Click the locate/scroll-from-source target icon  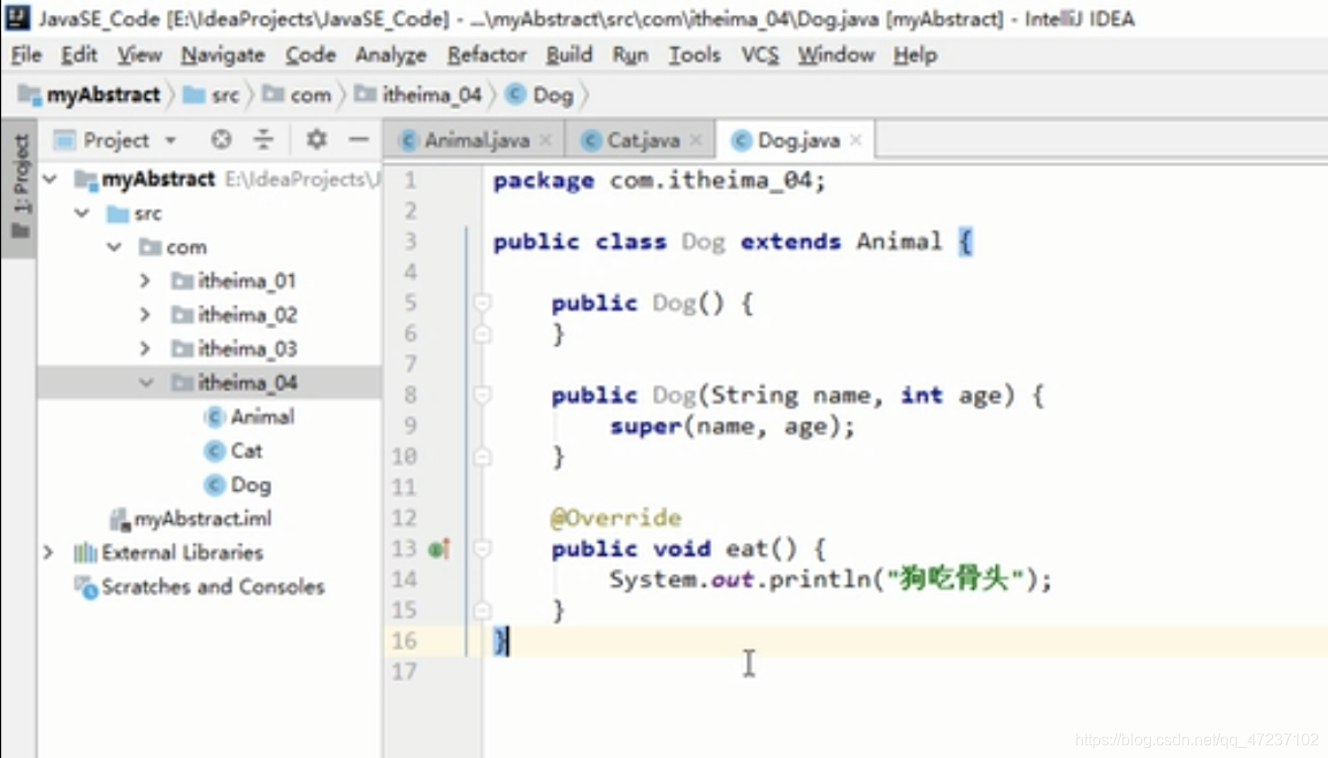(x=221, y=140)
